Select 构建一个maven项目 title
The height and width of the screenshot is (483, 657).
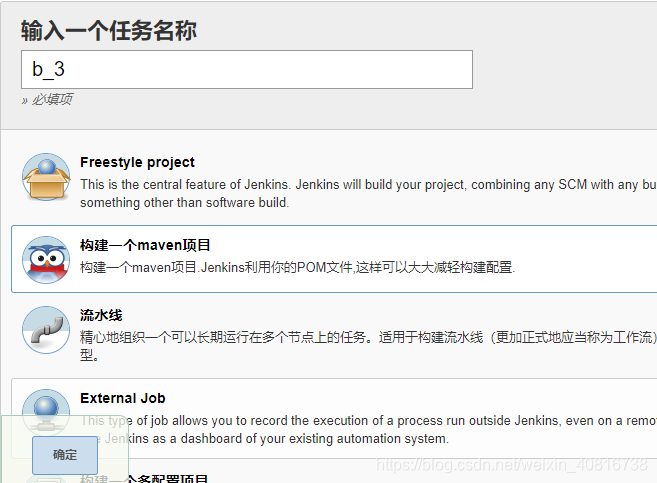coord(145,245)
